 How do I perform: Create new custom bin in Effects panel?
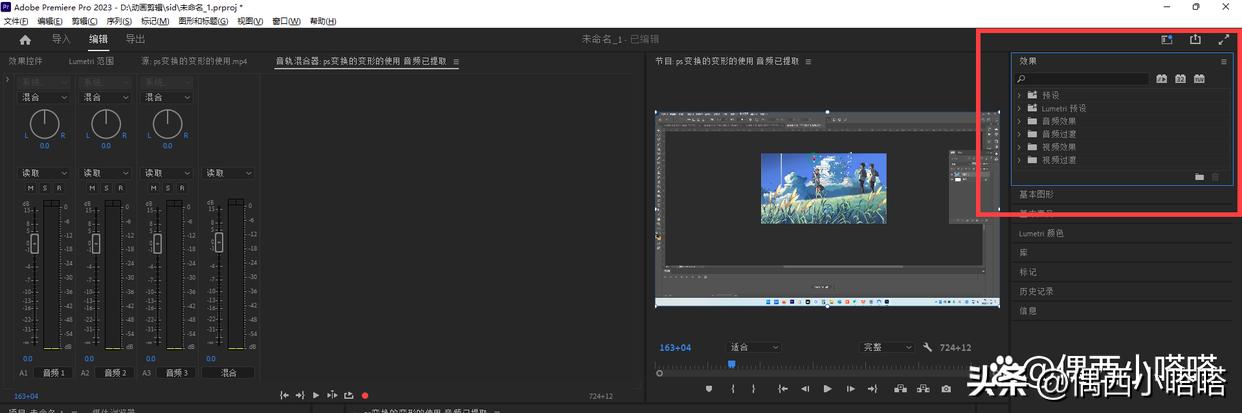[x=1200, y=177]
